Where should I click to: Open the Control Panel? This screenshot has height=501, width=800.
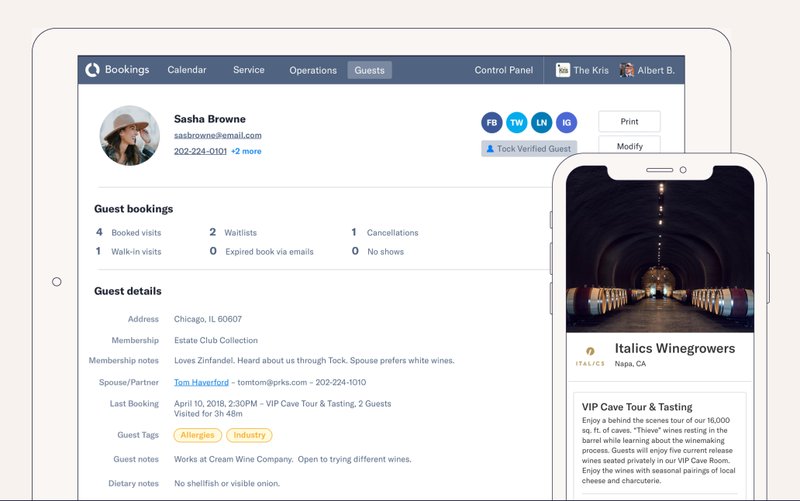point(504,70)
